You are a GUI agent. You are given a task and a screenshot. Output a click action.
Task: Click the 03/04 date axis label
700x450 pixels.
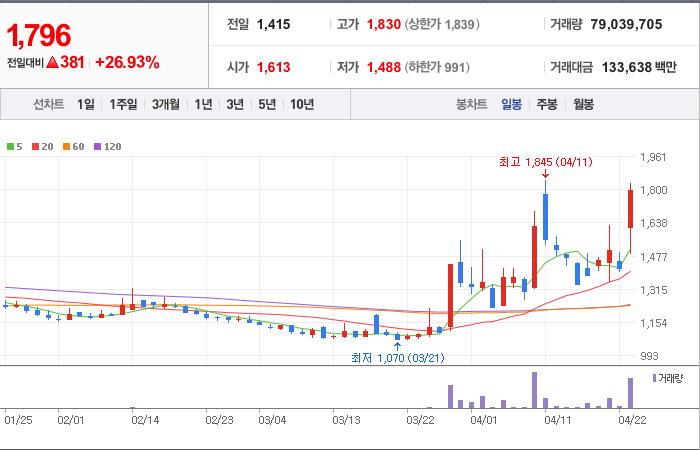[272, 420]
